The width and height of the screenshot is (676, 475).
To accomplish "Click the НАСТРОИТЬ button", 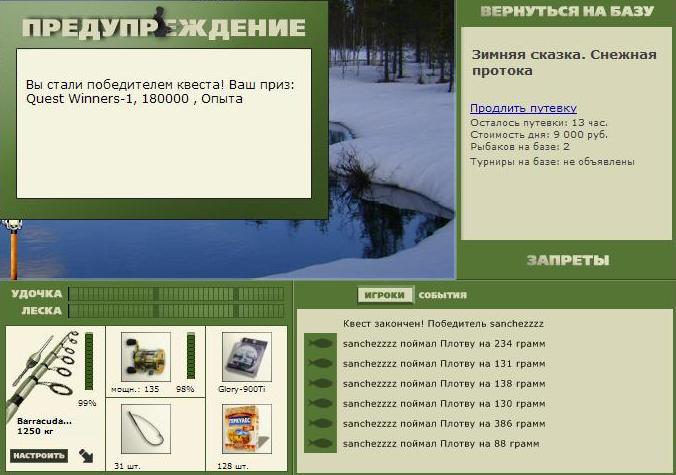I will (39, 456).
